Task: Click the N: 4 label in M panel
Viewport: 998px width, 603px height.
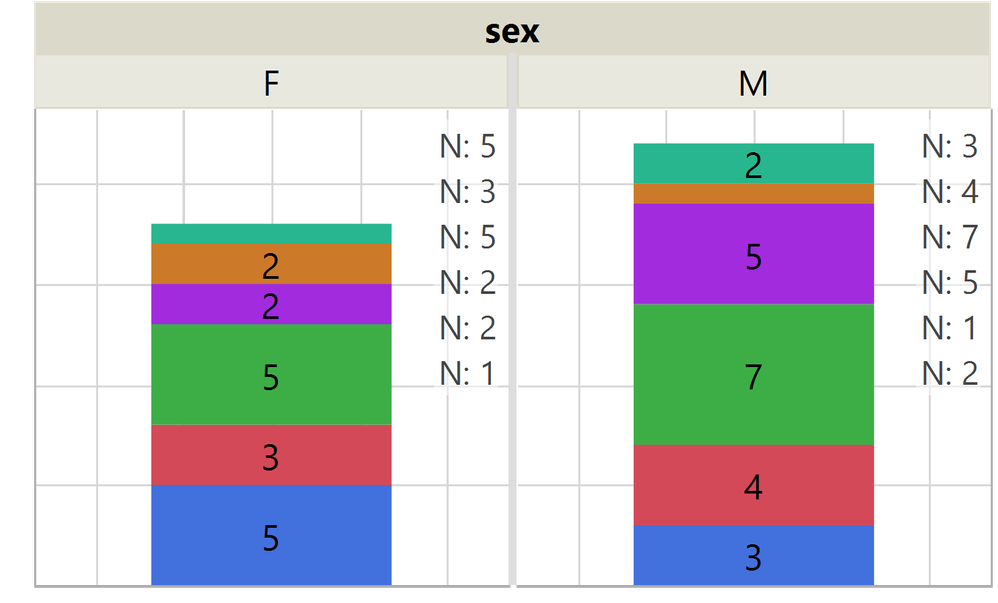Action: [x=949, y=192]
